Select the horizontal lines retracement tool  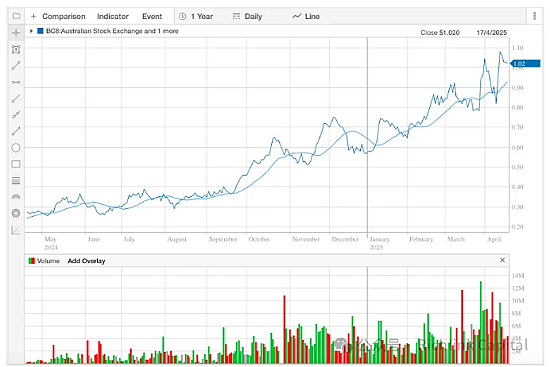coord(16,181)
